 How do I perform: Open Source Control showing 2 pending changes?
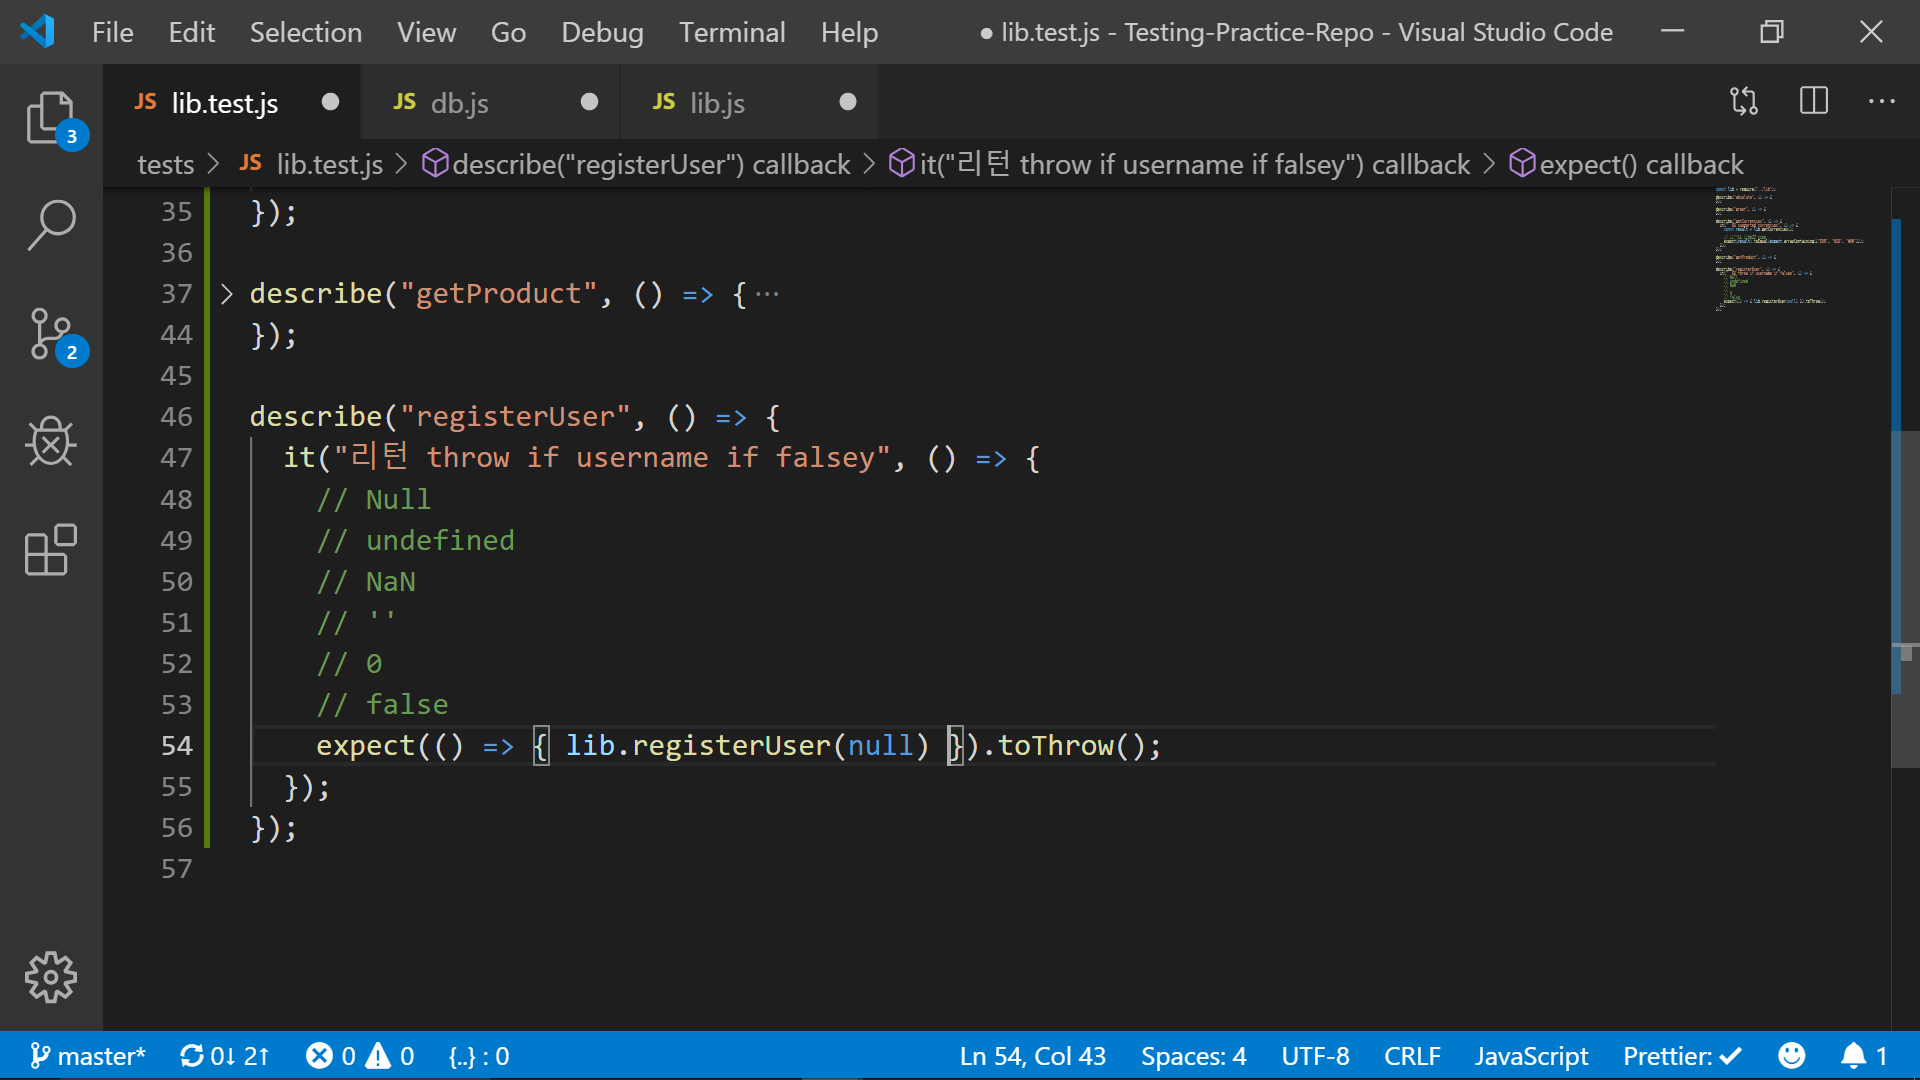click(51, 335)
